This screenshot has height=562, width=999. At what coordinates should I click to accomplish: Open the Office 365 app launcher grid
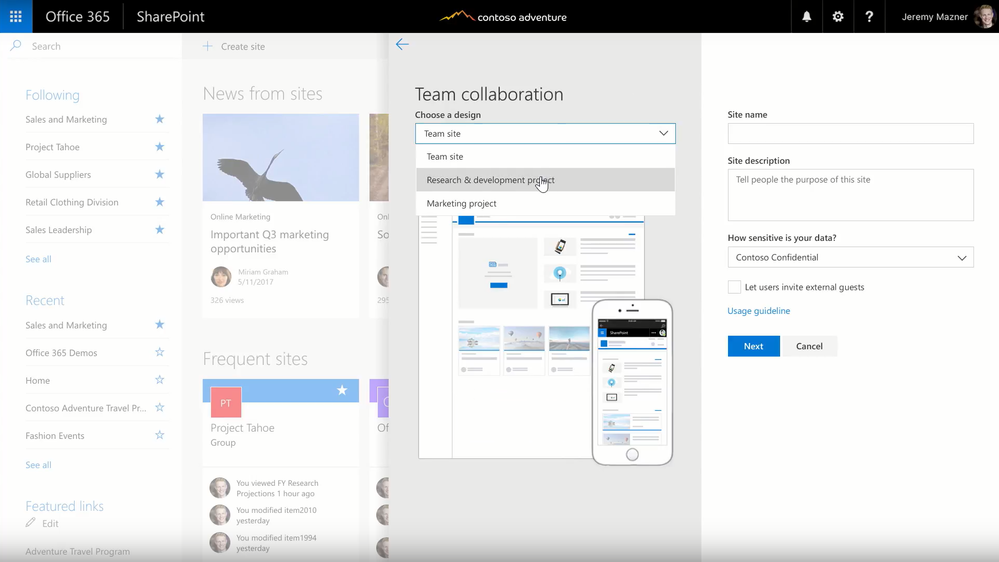16,17
